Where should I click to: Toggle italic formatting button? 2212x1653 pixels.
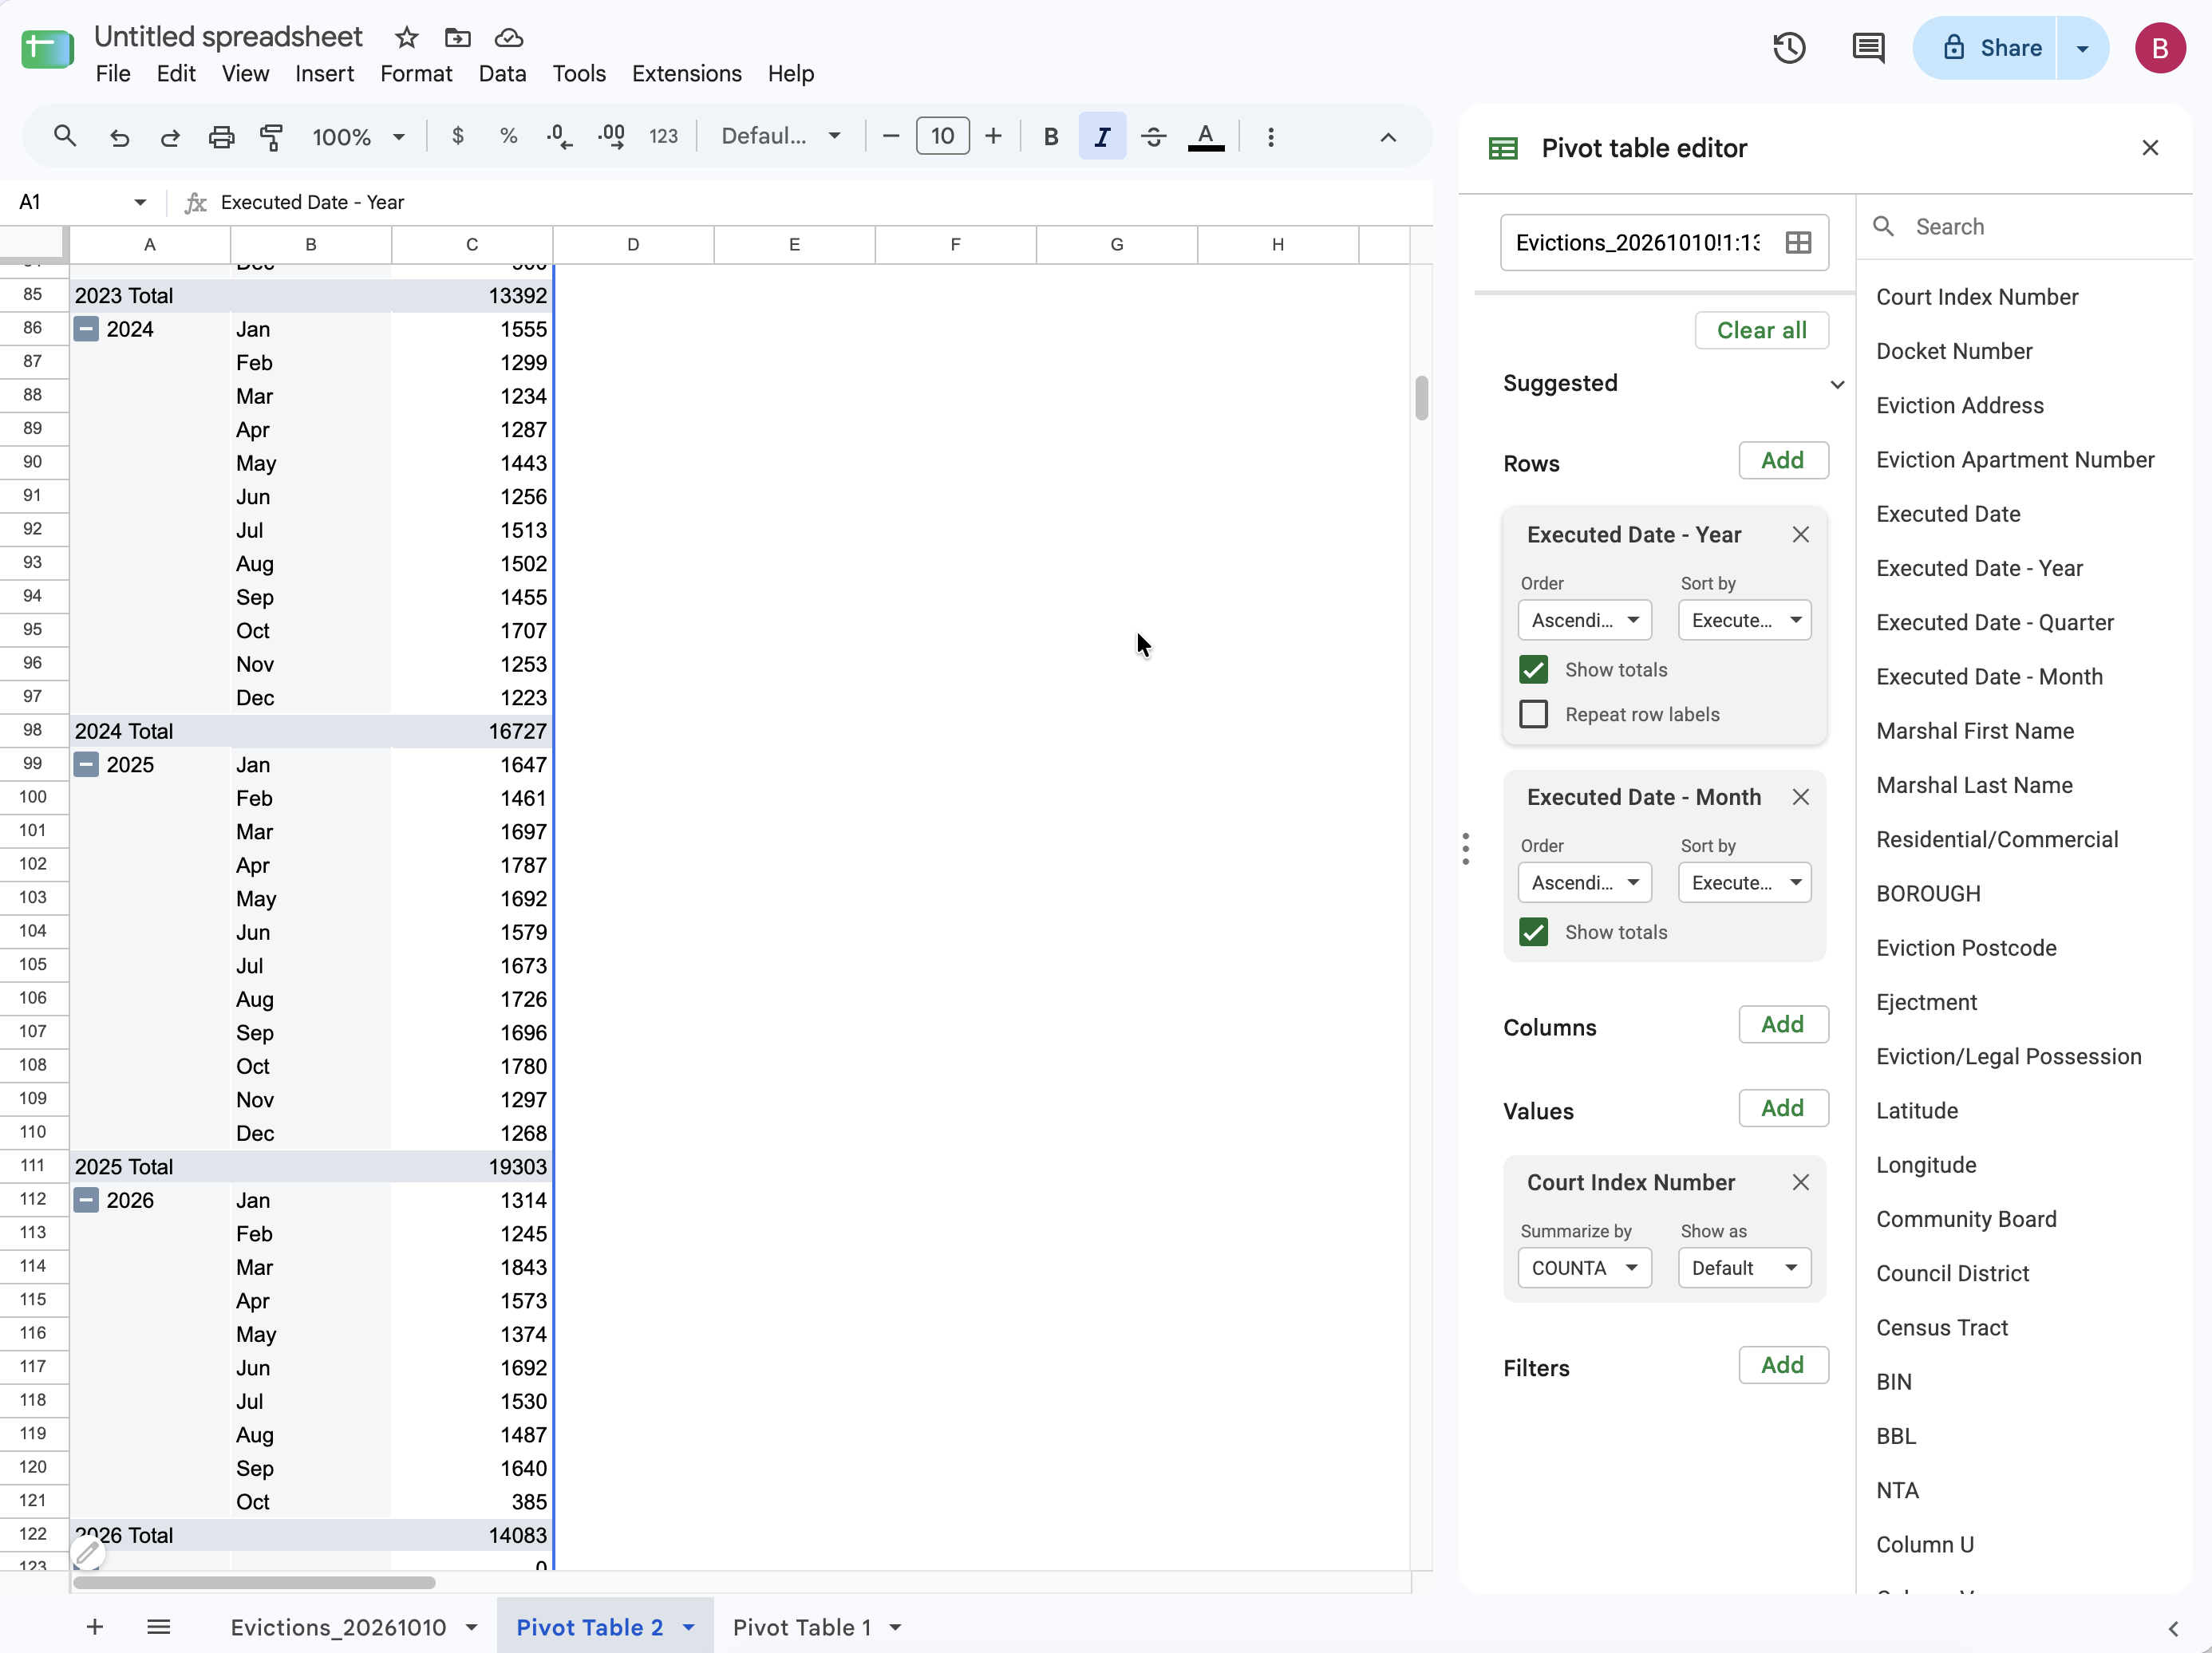pos(1102,136)
